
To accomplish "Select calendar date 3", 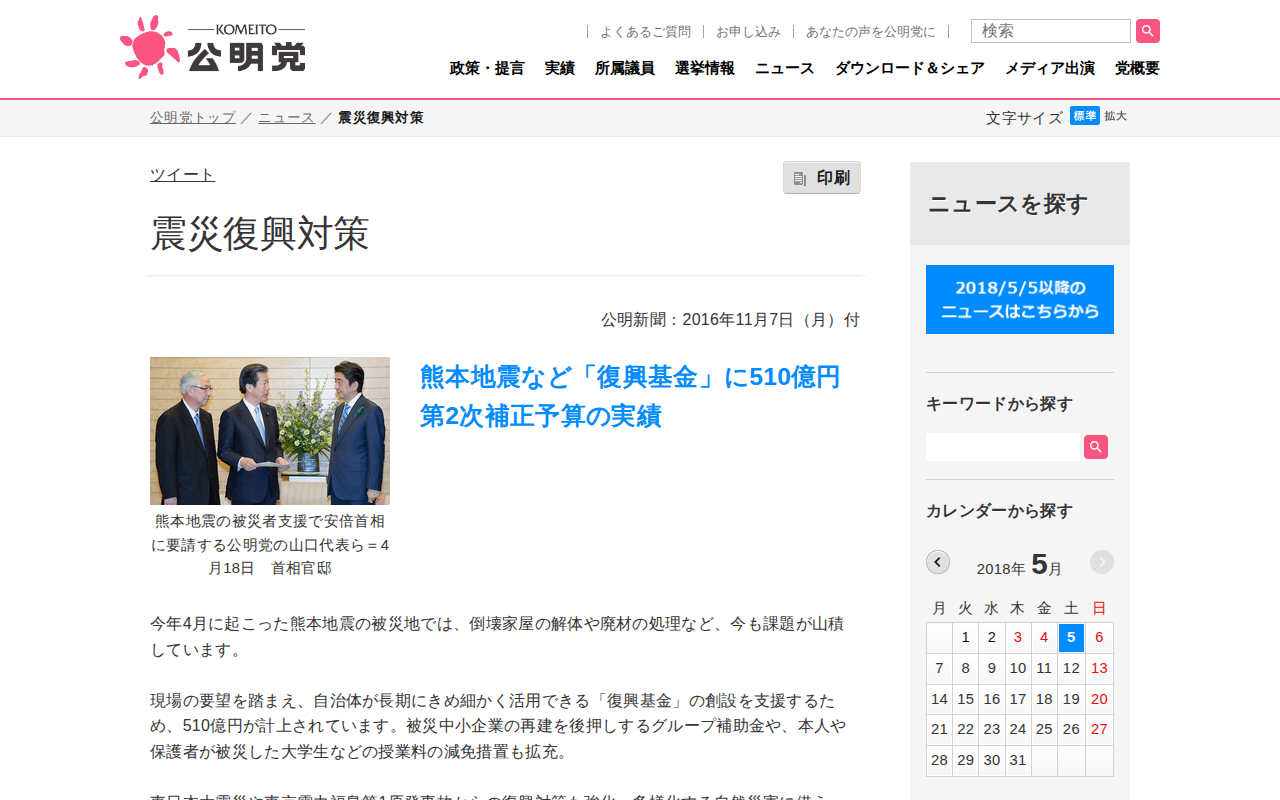I will pos(1018,637).
